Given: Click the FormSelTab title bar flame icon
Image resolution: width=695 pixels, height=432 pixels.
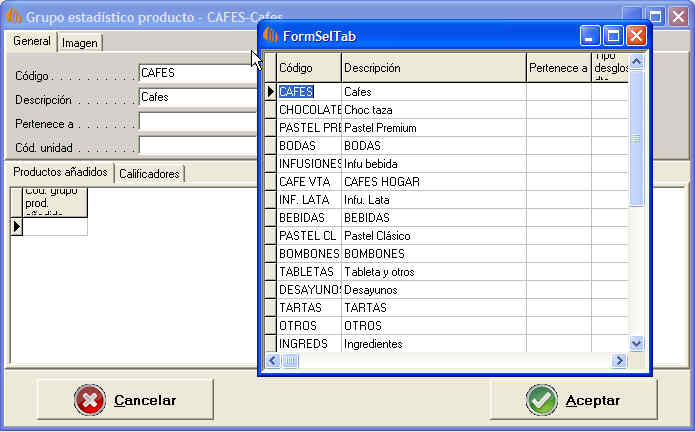Looking at the screenshot, I should [270, 36].
